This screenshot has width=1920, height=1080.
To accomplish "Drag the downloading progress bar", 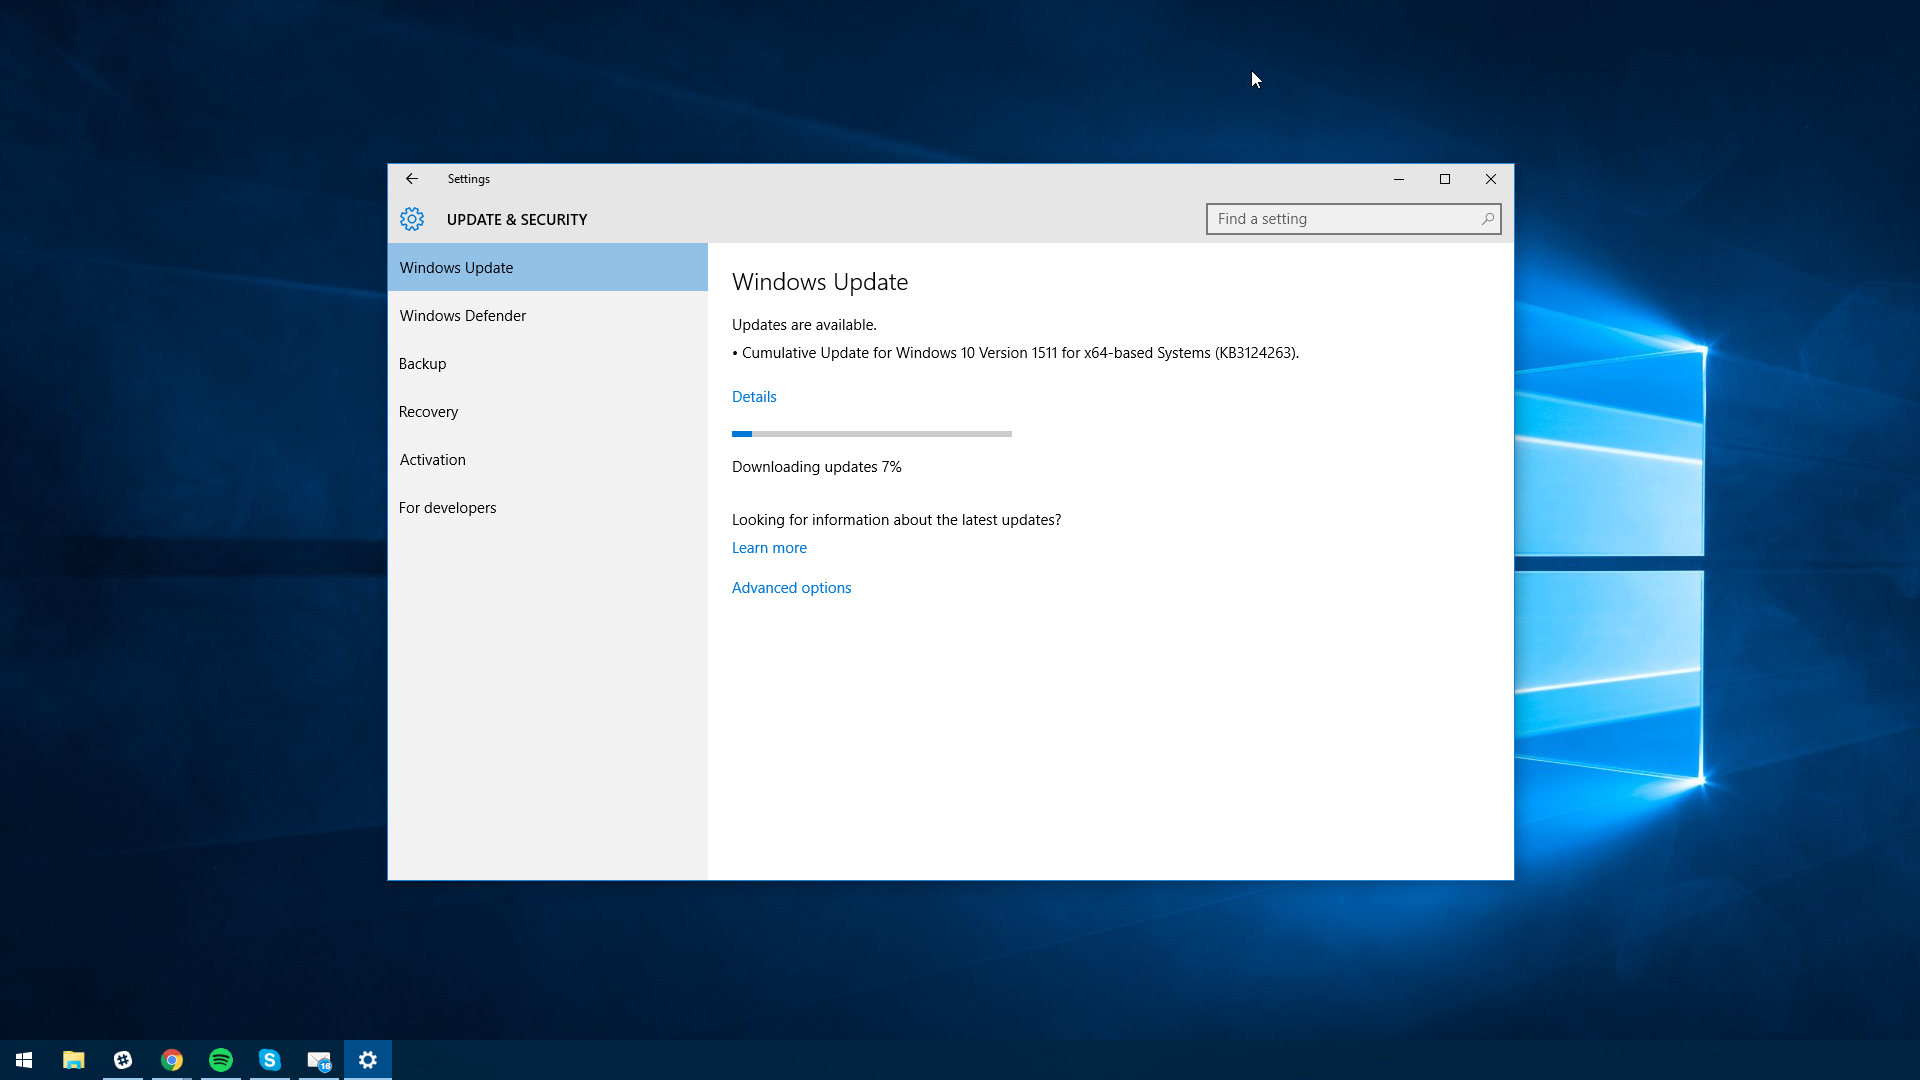I will 872,433.
